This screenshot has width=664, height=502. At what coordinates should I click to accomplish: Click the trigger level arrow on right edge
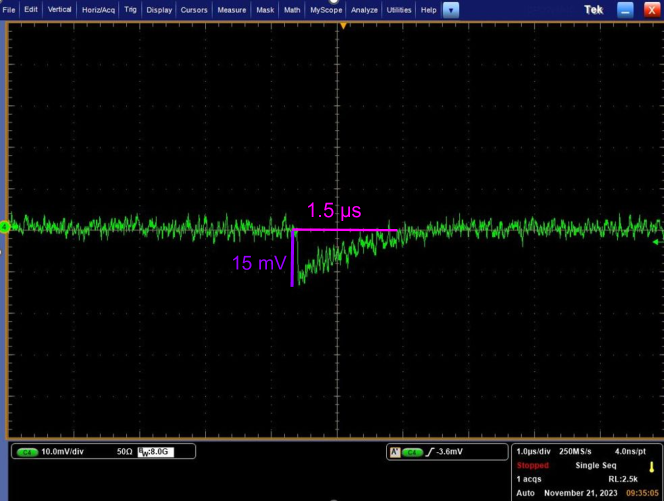point(656,242)
